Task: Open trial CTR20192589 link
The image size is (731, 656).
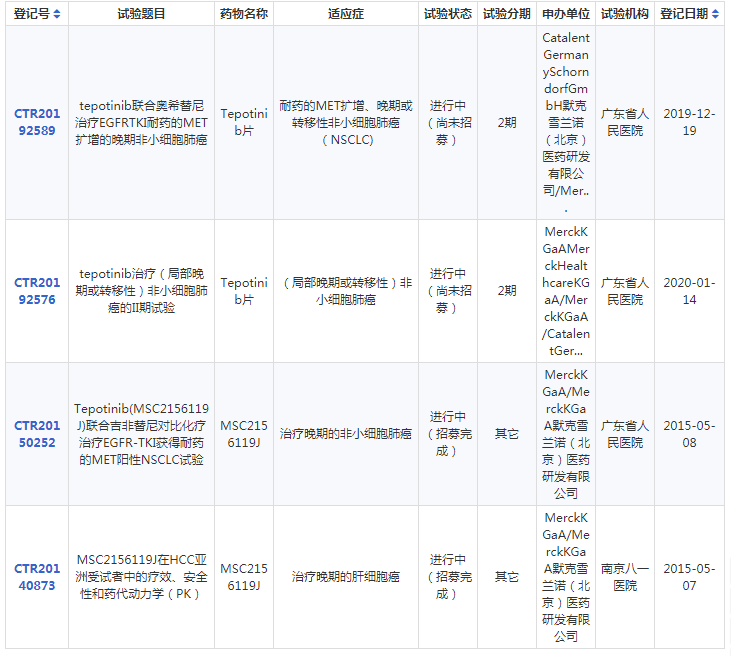Action: pos(37,122)
